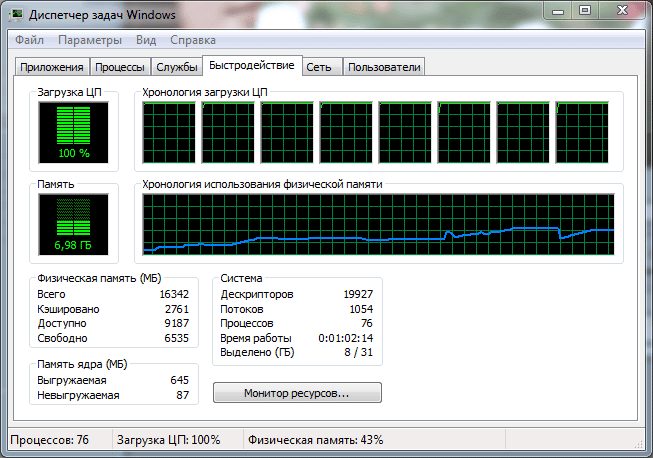Open the Файл menu
The height and width of the screenshot is (458, 653).
click(x=29, y=40)
